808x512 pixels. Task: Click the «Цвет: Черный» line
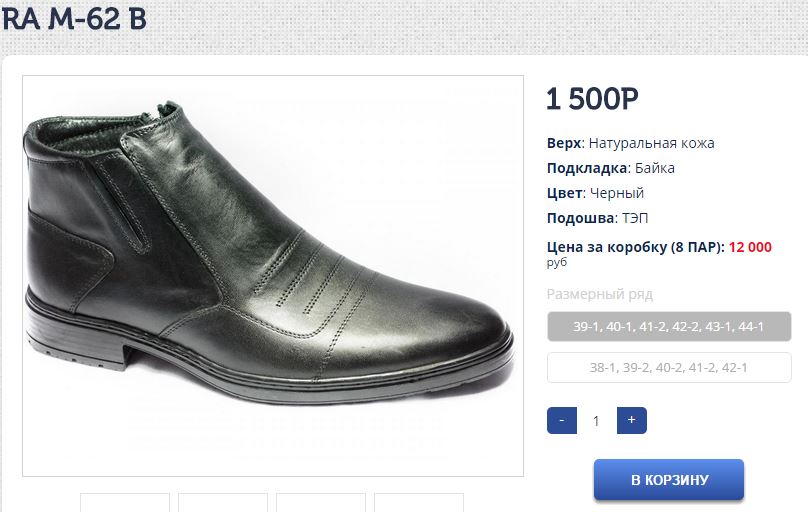pyautogui.click(x=595, y=193)
